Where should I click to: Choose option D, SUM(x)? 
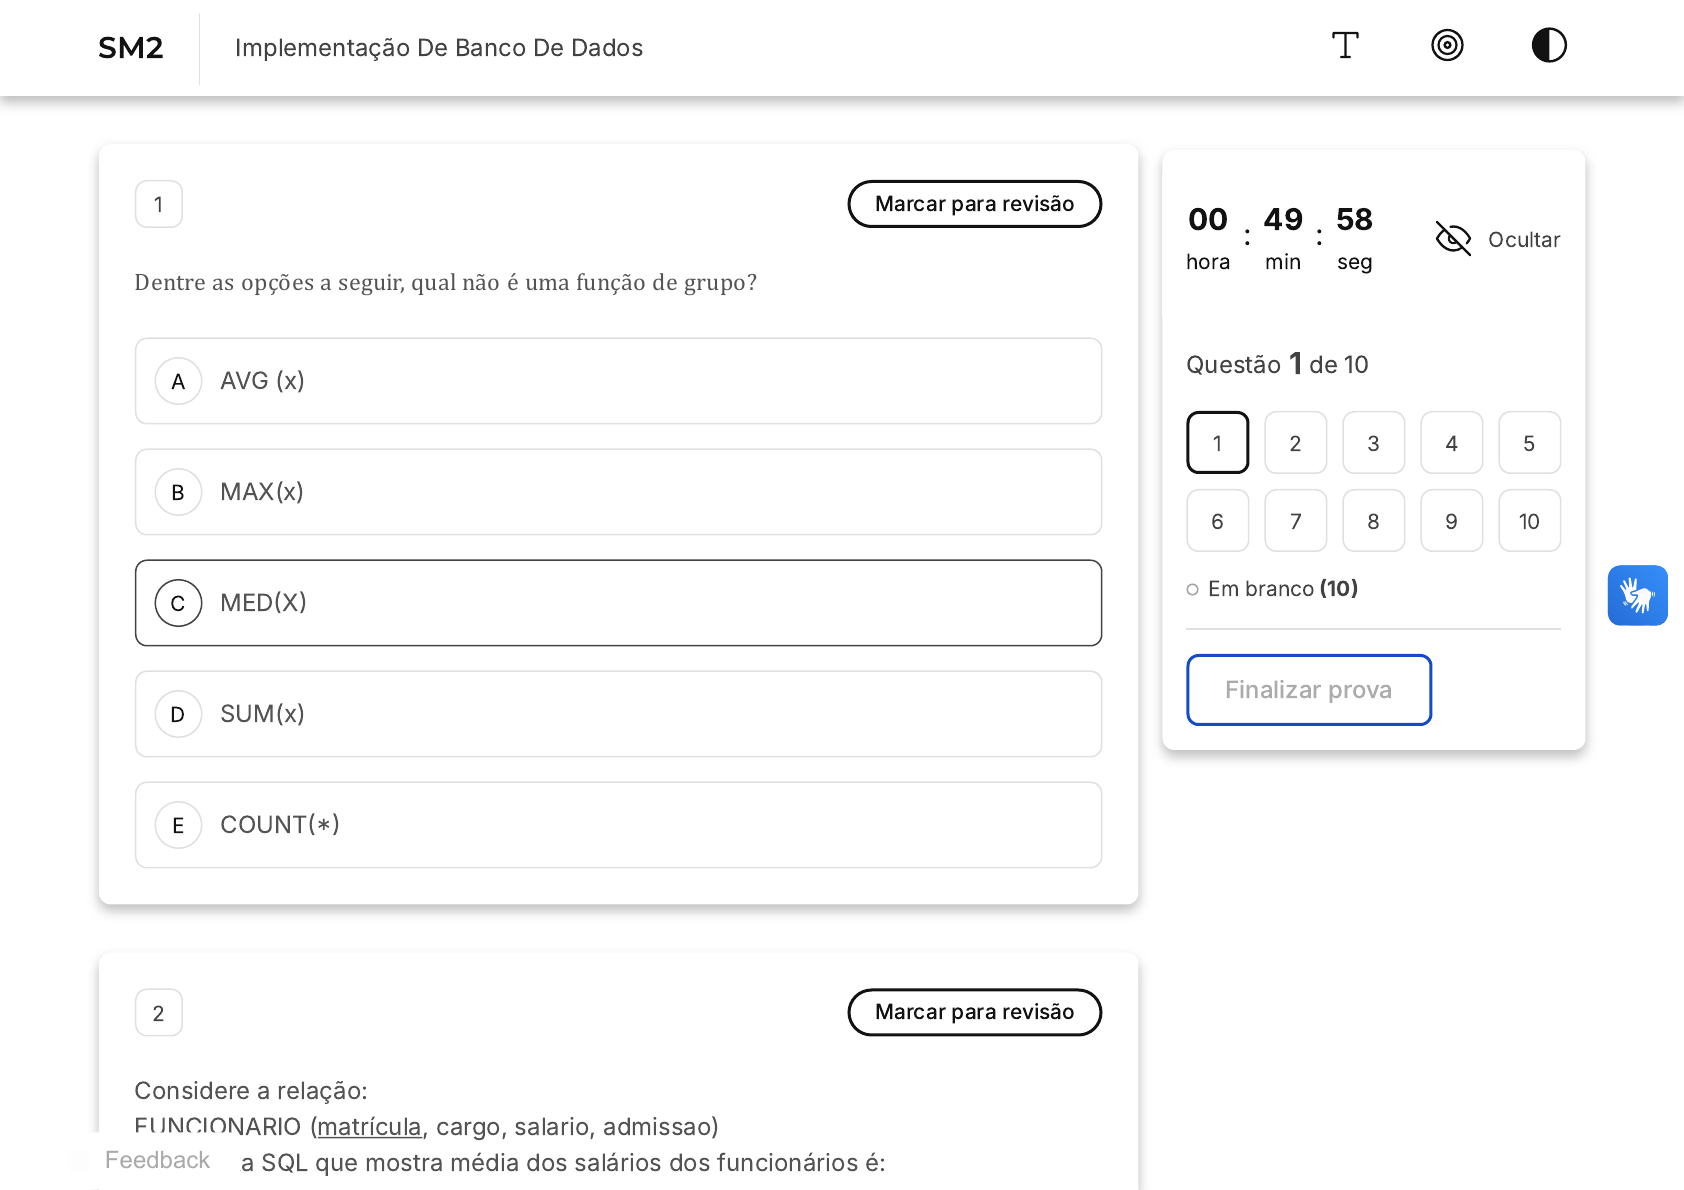tap(618, 714)
